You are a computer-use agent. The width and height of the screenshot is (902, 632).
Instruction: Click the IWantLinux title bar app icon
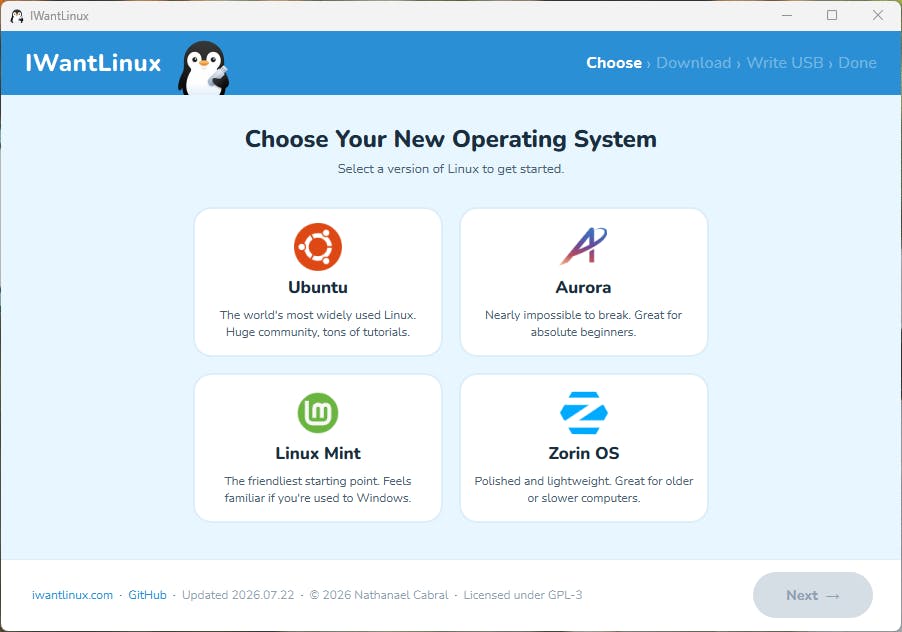17,16
